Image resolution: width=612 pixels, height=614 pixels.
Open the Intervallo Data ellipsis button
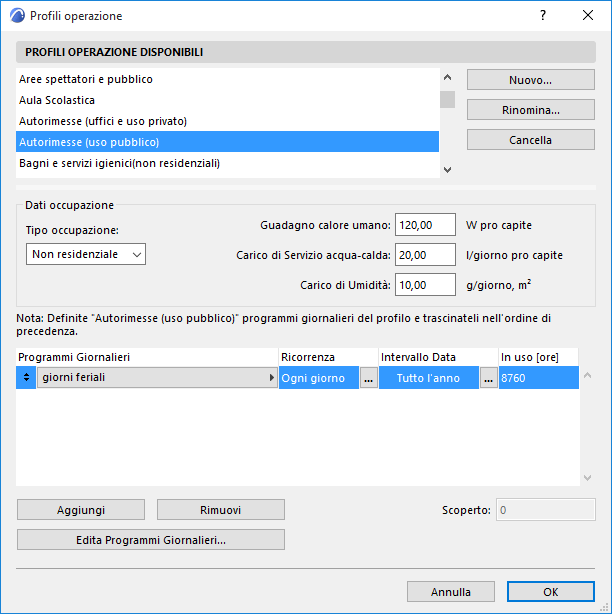point(488,378)
